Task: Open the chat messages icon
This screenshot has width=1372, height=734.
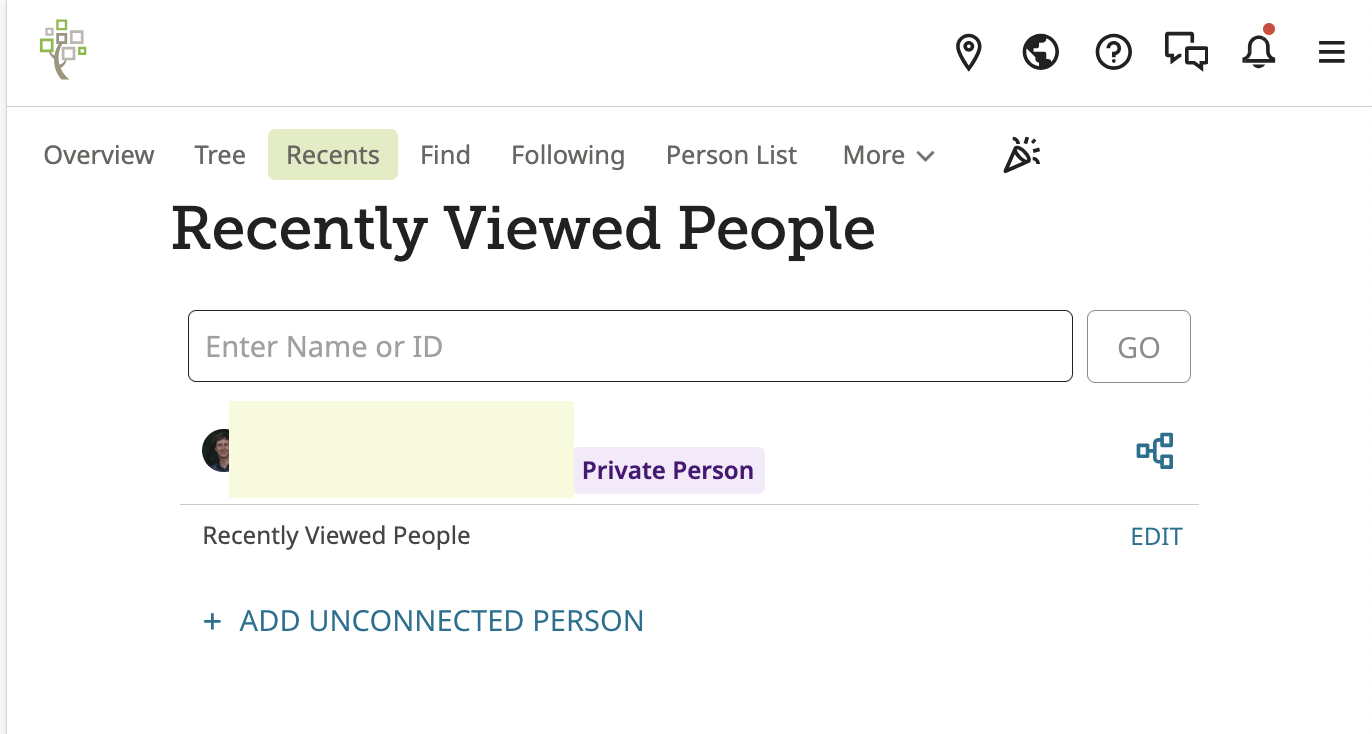Action: coord(1186,51)
